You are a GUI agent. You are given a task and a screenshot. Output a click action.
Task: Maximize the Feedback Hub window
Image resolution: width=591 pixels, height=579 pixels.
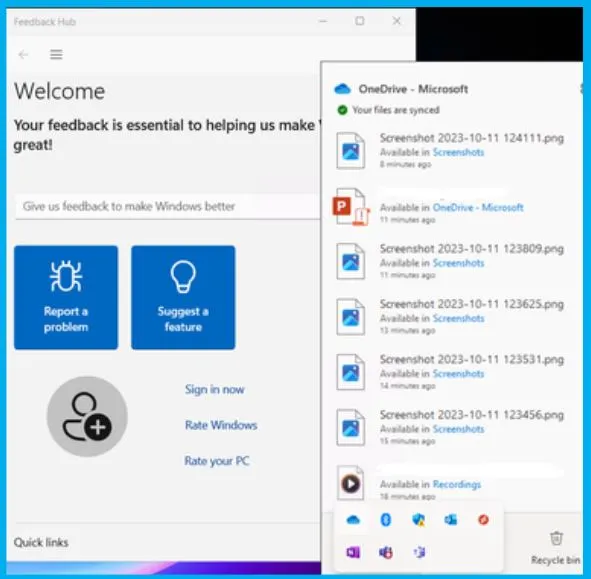point(360,21)
